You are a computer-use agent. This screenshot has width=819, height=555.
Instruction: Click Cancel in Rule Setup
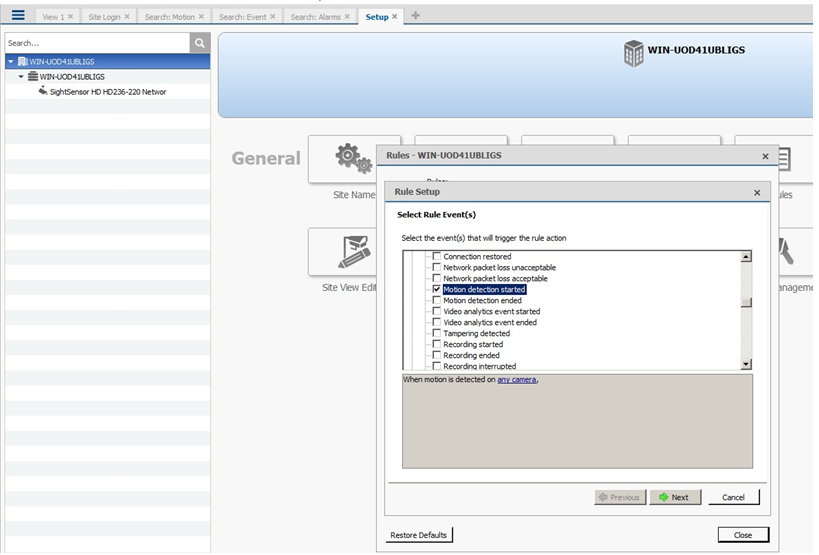click(x=733, y=497)
